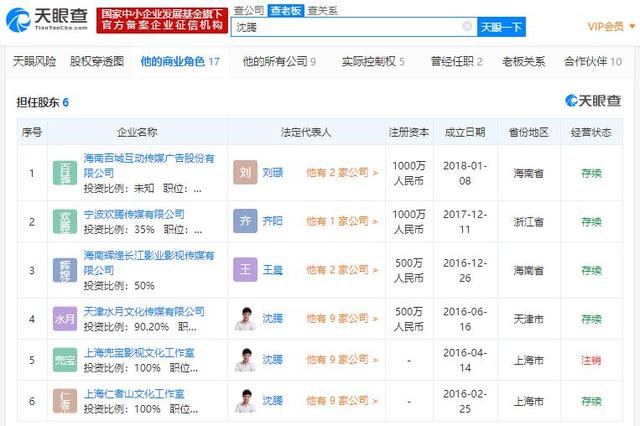
Task: Expand 他有9家公司 in 天津水月 row
Action: [342, 318]
